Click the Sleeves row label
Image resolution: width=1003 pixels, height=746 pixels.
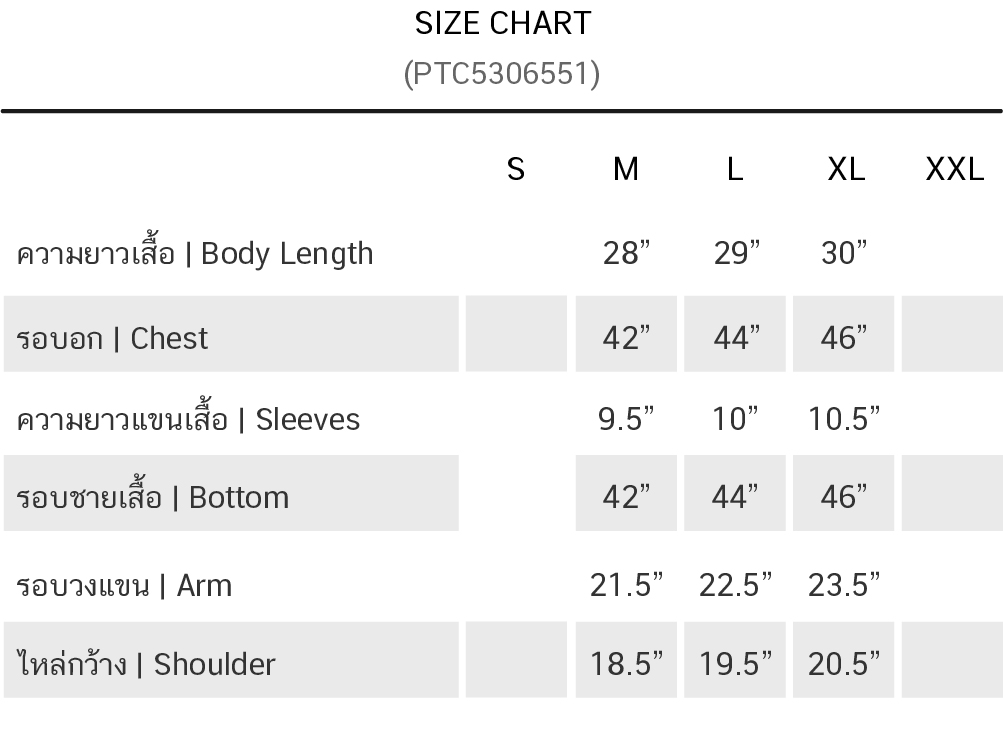pyautogui.click(x=188, y=419)
